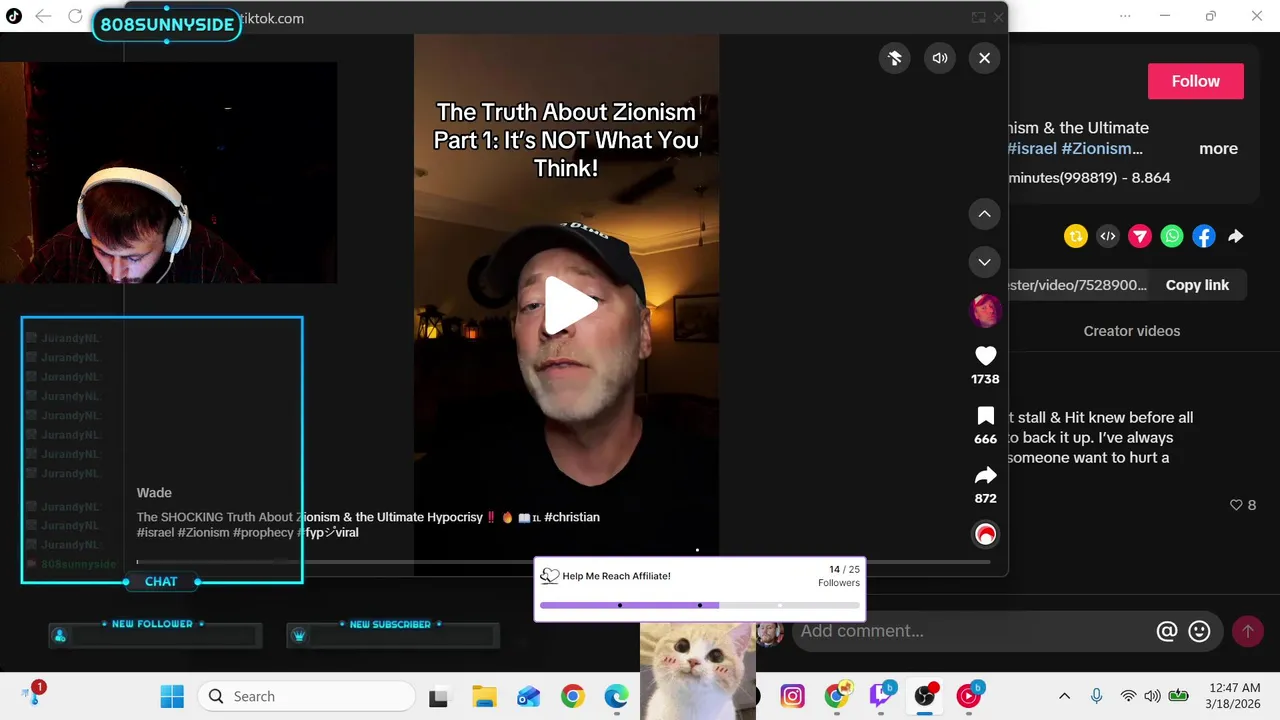The height and width of the screenshot is (720, 1280).
Task: Open Chrome icon left of Edge
Action: coord(573,697)
